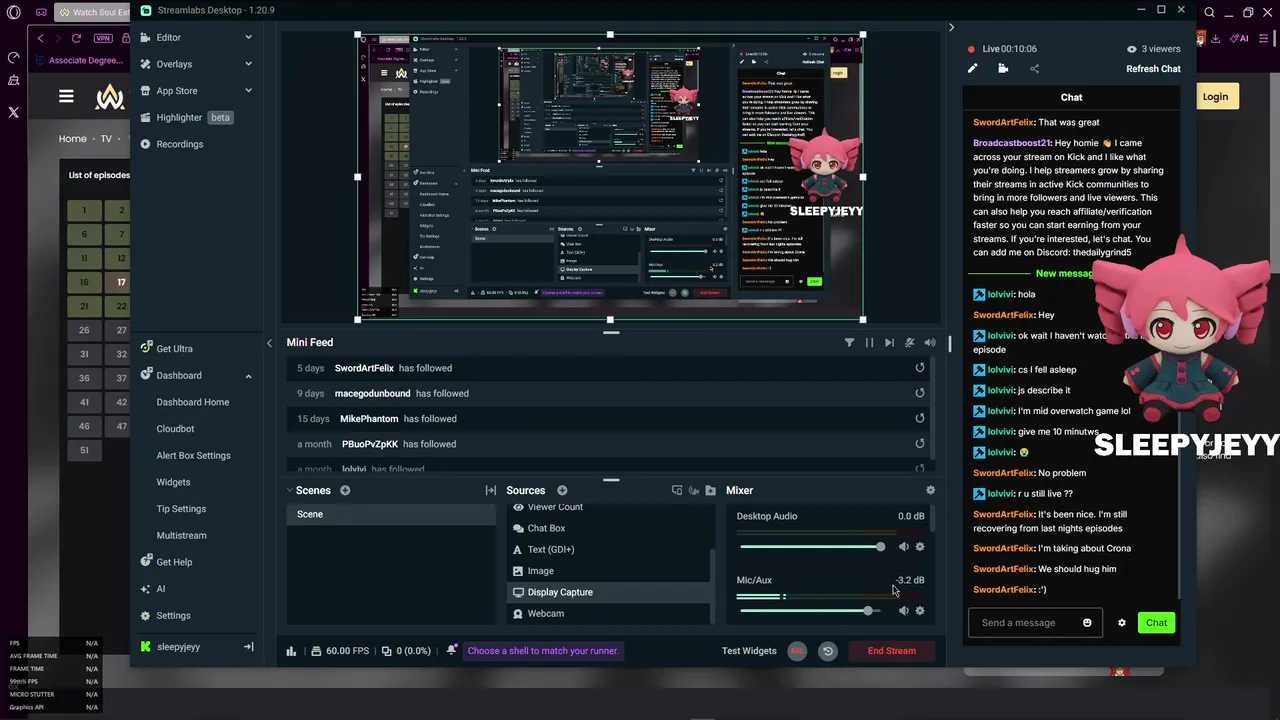Mute the Mic/Aux source

[x=904, y=611]
